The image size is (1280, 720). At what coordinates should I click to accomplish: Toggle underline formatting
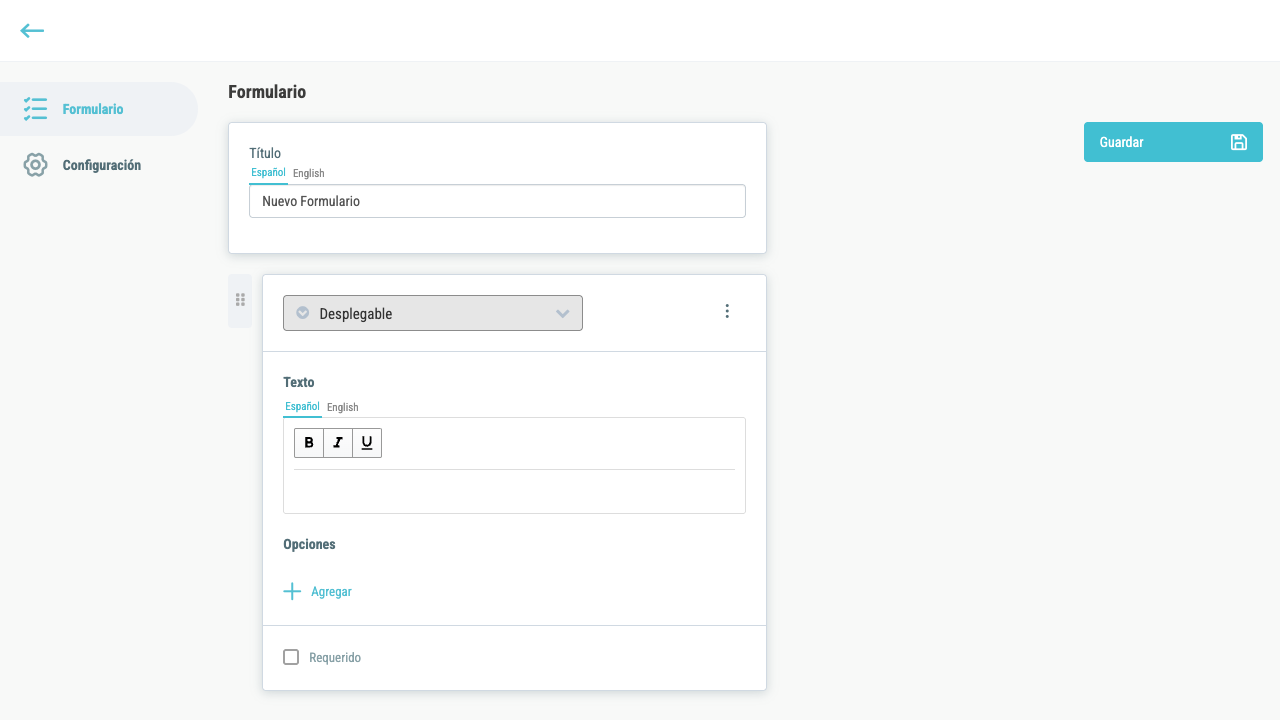367,443
